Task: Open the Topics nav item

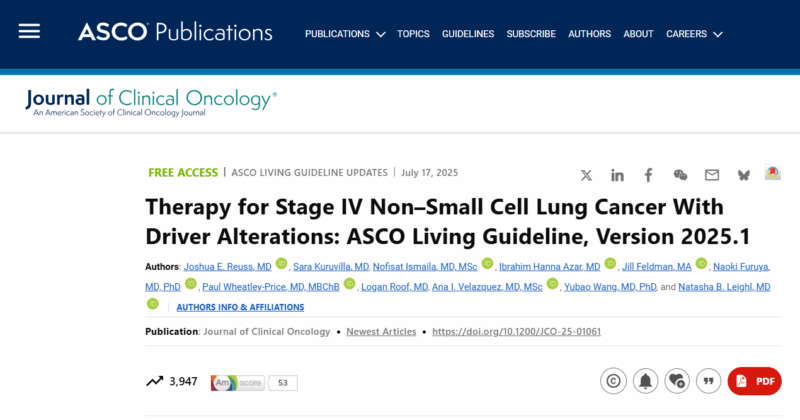Action: 413,34
